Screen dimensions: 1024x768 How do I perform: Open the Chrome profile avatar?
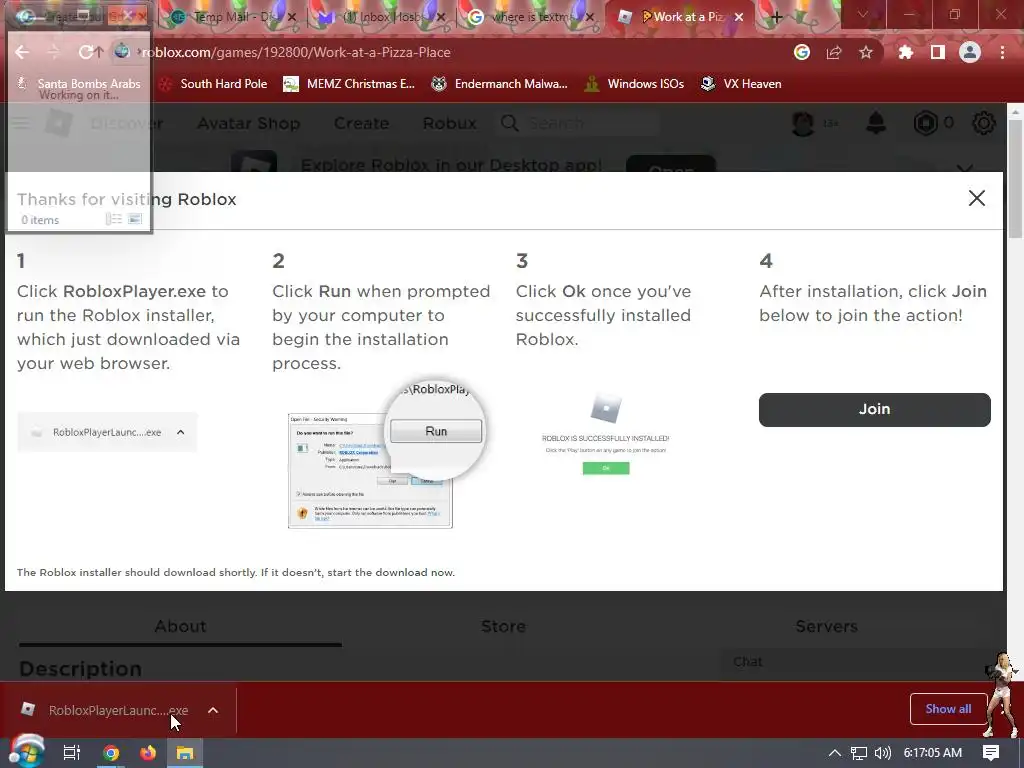[970, 52]
